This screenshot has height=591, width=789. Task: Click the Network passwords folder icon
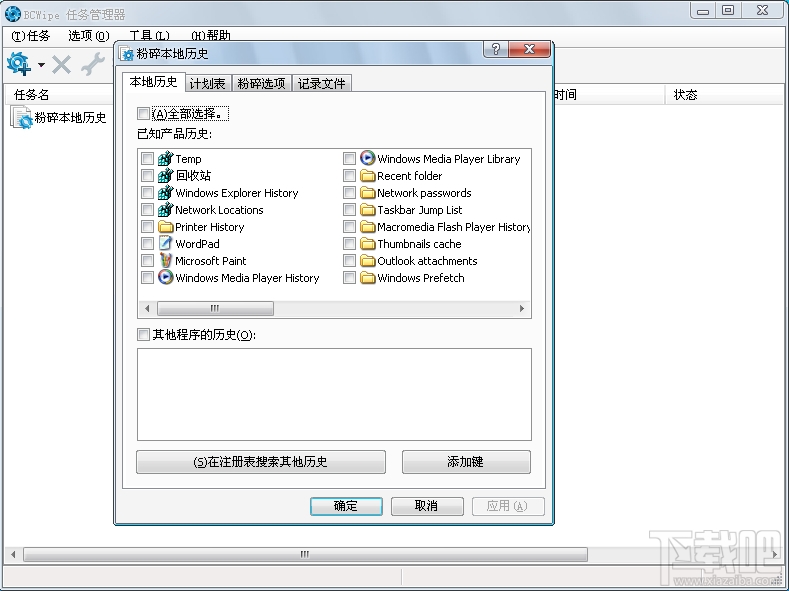click(x=368, y=193)
